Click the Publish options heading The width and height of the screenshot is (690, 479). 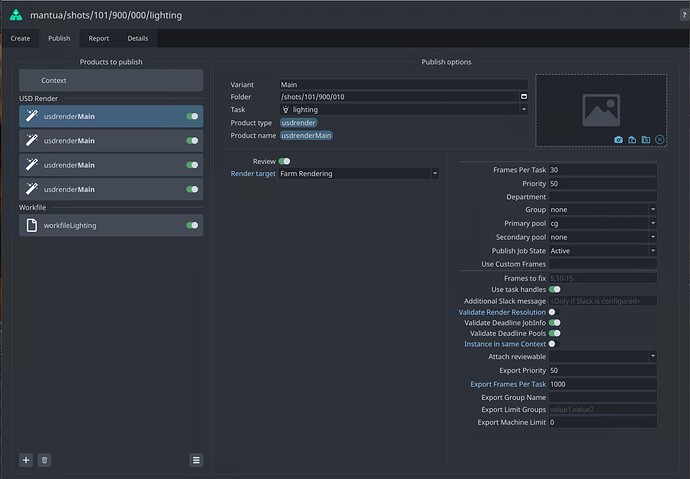[446, 62]
